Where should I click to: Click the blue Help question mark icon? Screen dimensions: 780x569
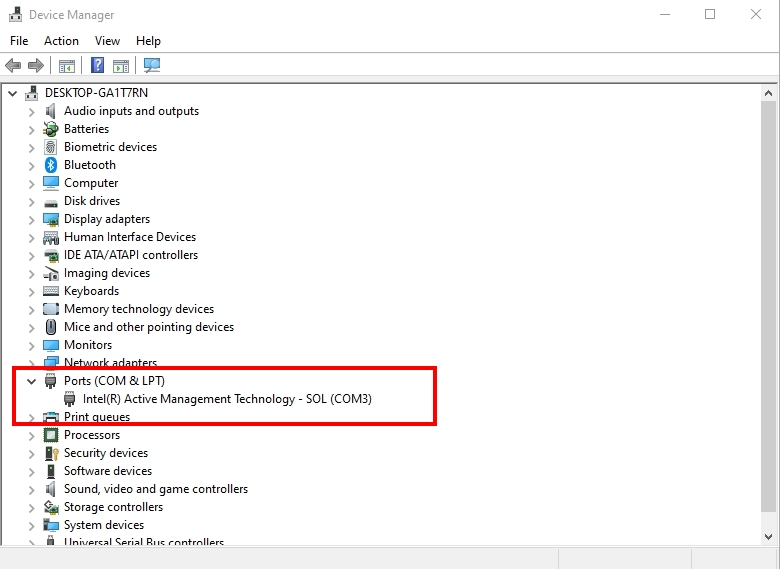(97, 66)
